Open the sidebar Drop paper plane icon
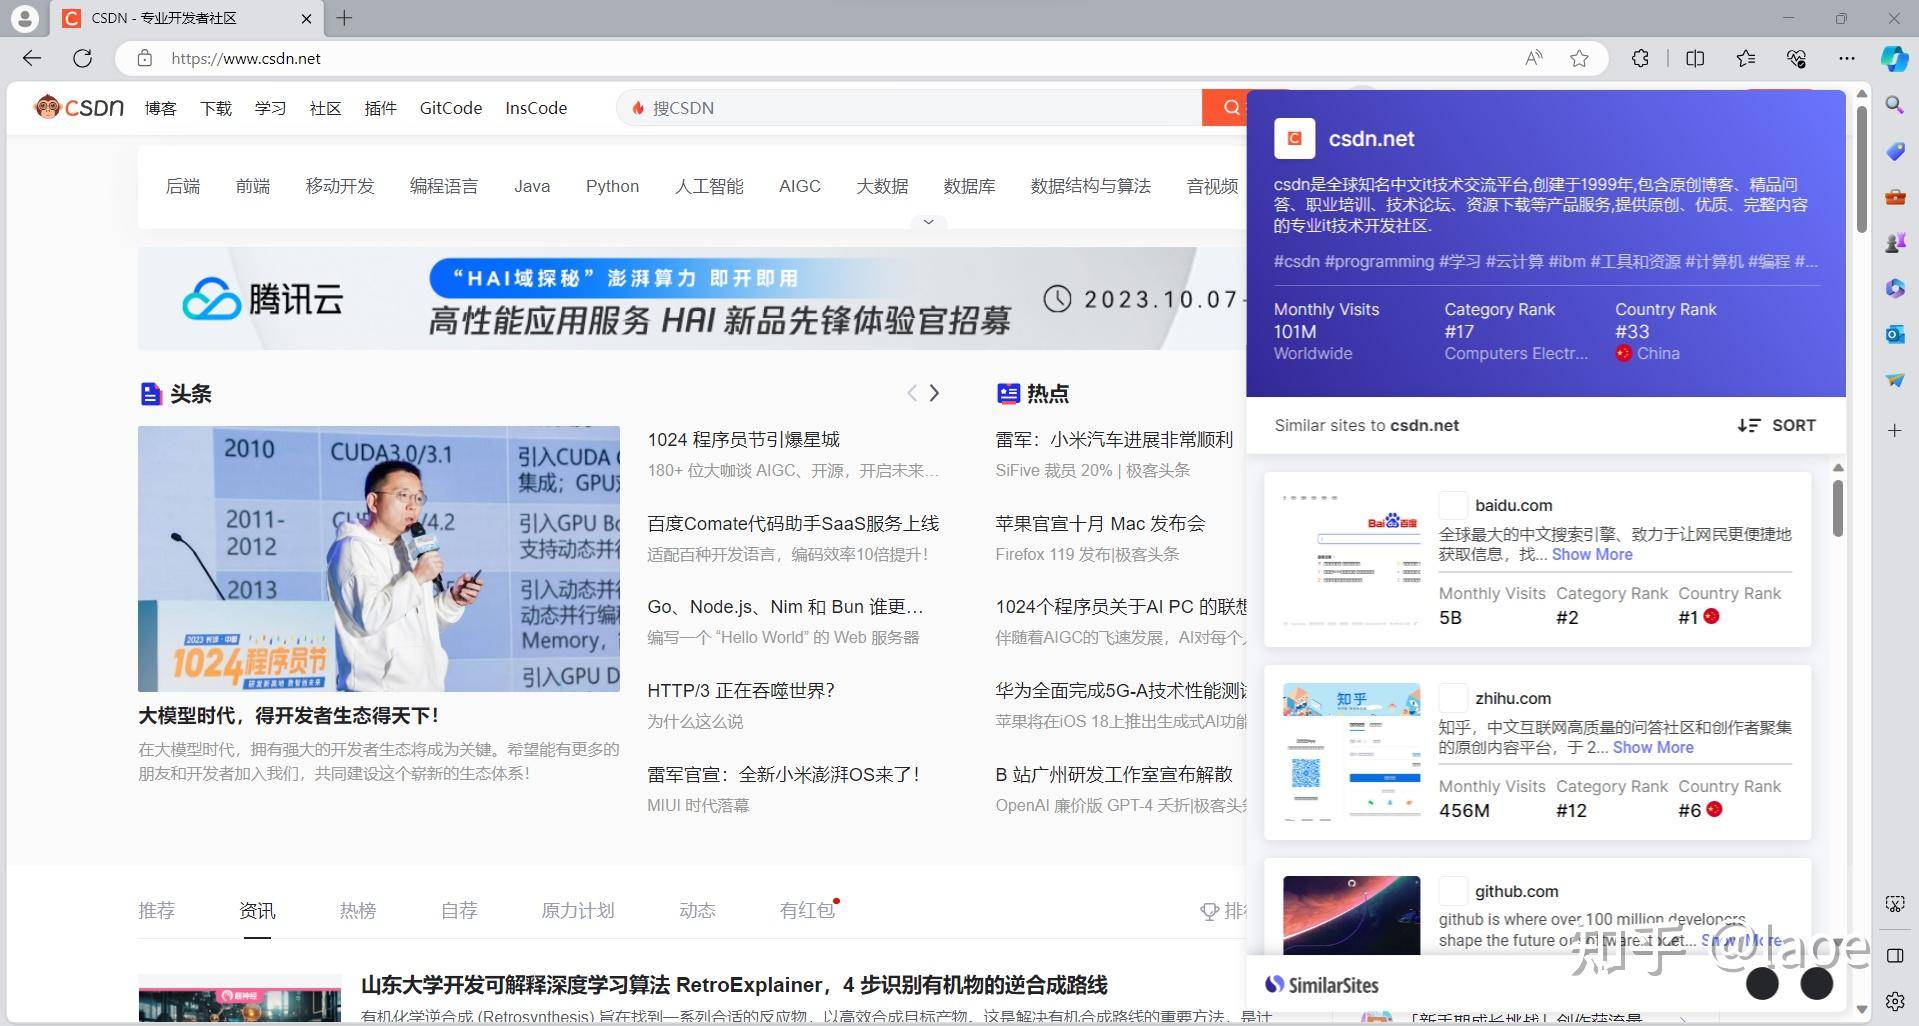The width and height of the screenshot is (1919, 1026). coord(1895,380)
